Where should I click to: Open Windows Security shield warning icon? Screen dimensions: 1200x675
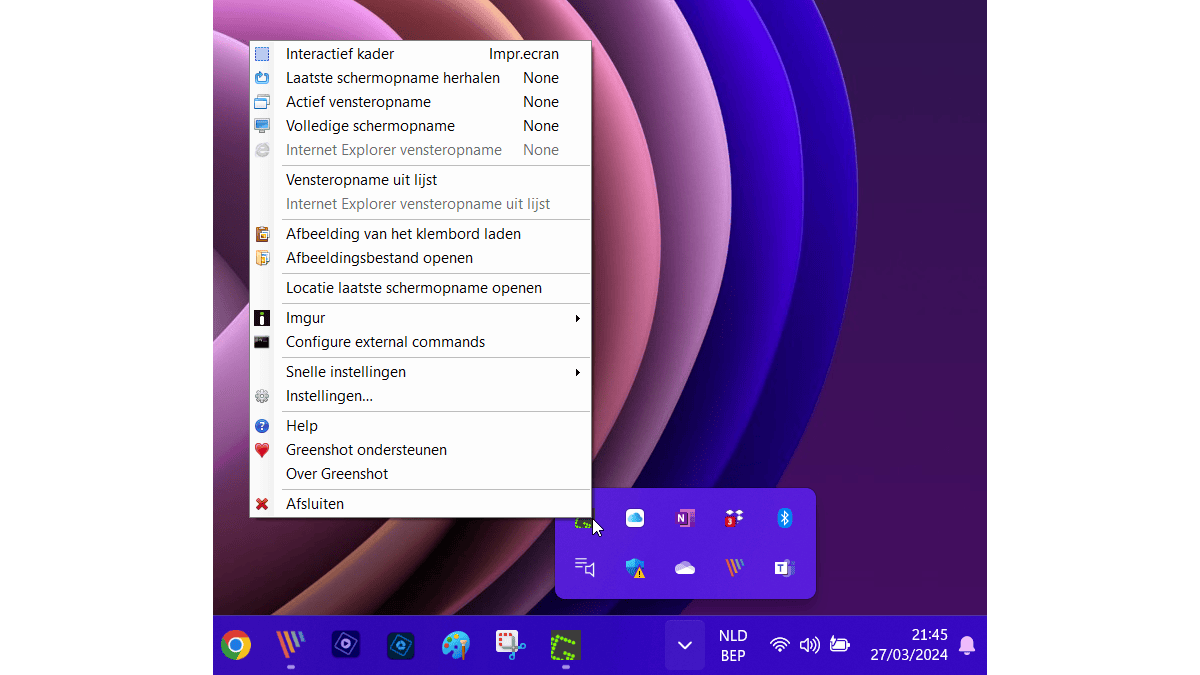pos(635,568)
